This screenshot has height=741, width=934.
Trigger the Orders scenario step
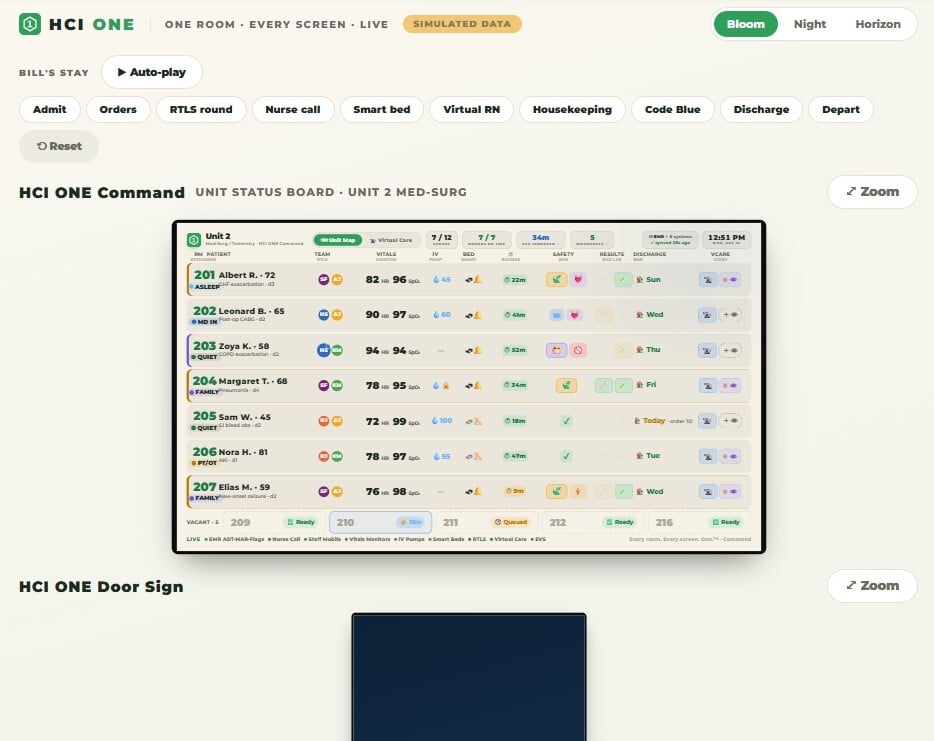point(118,110)
